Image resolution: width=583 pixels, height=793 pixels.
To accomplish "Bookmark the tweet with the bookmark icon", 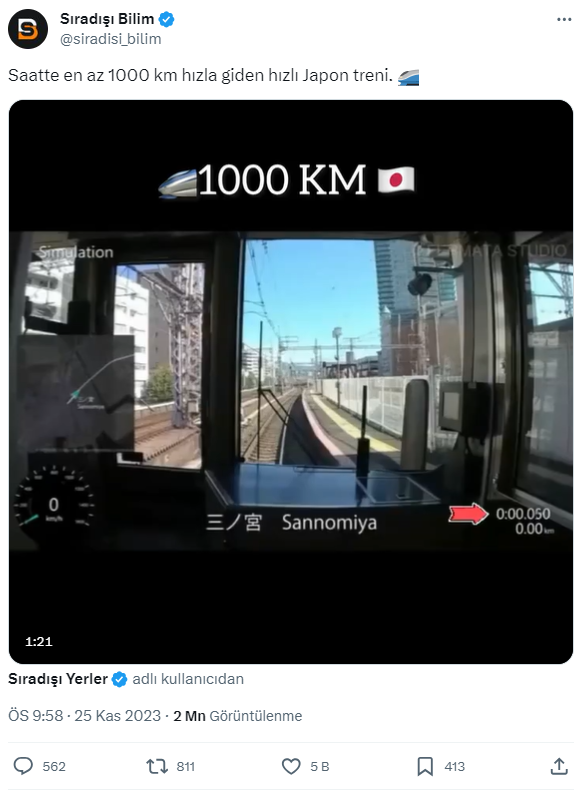I will point(425,766).
